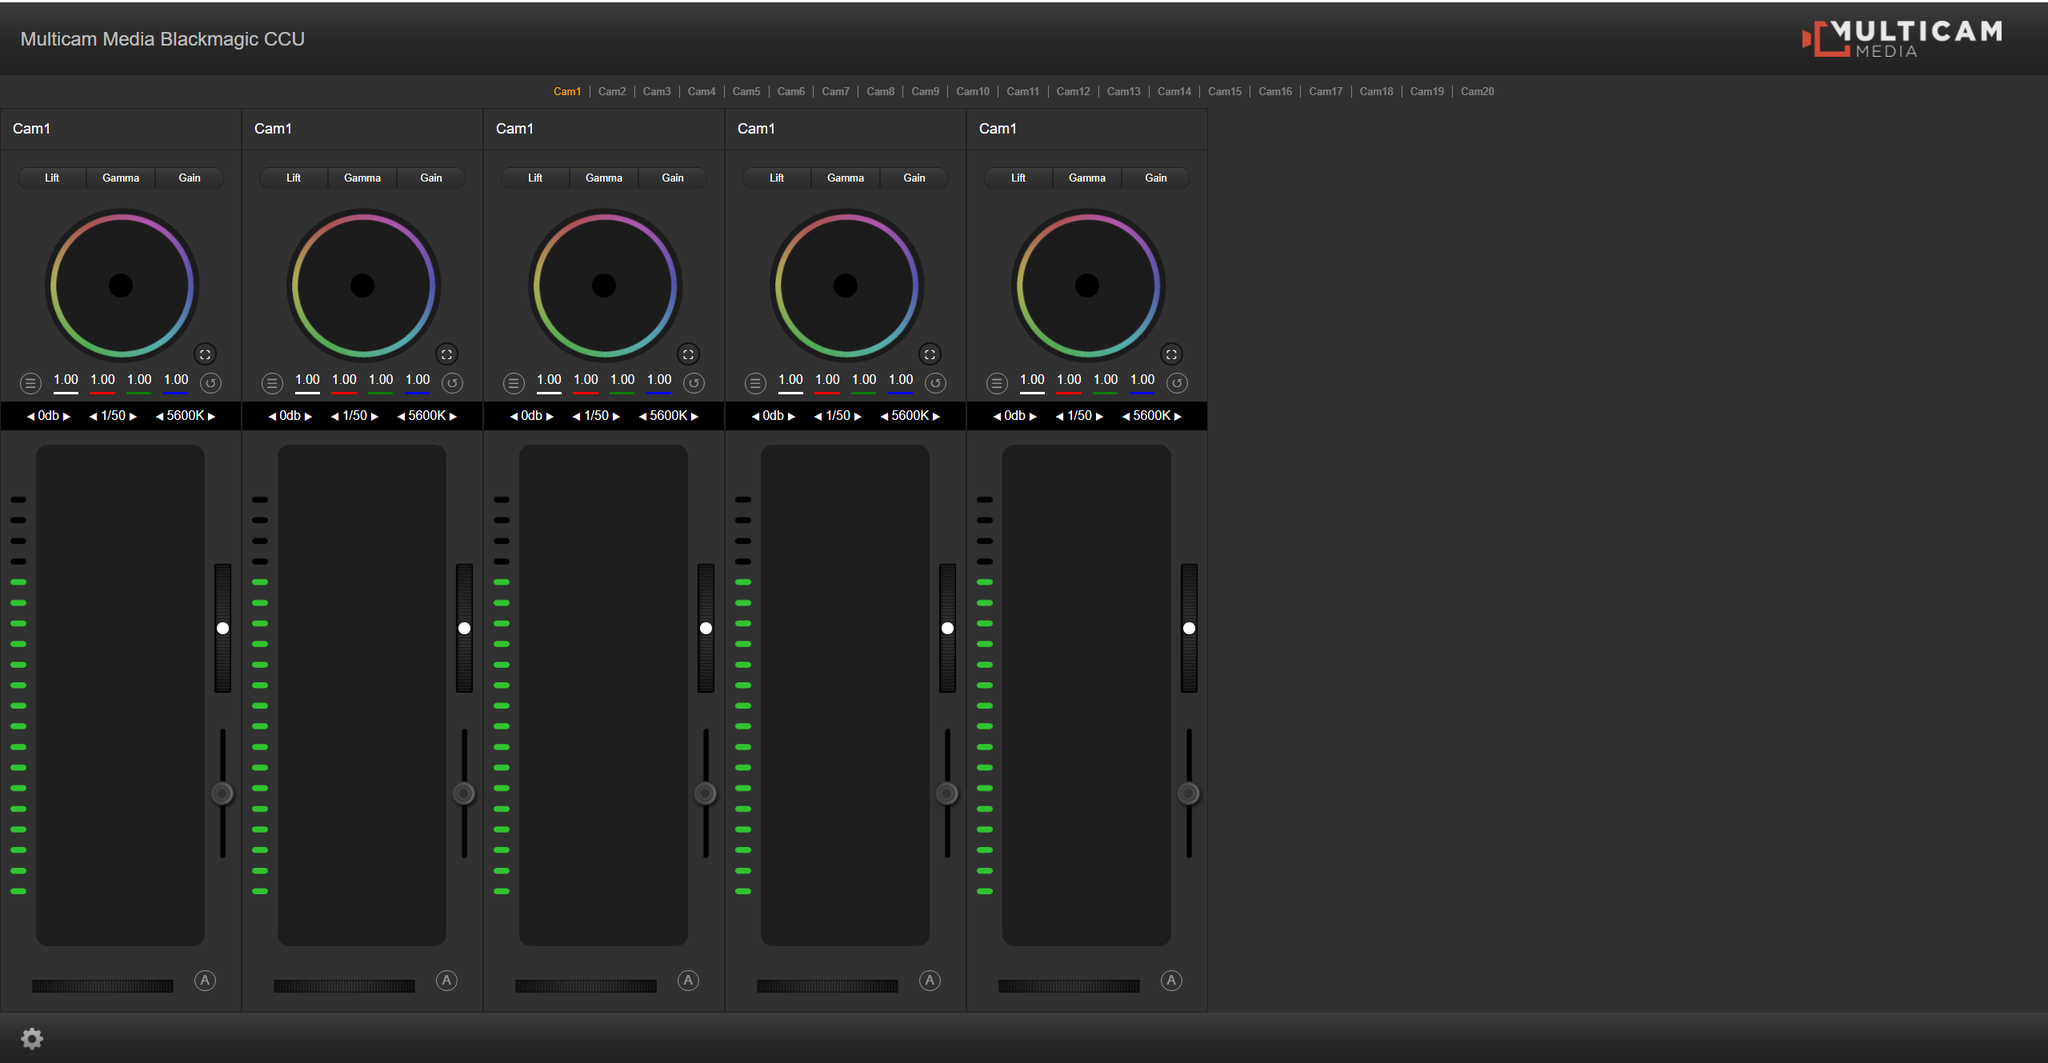
Task: Reset color values in the fourth camera panel
Action: [936, 383]
